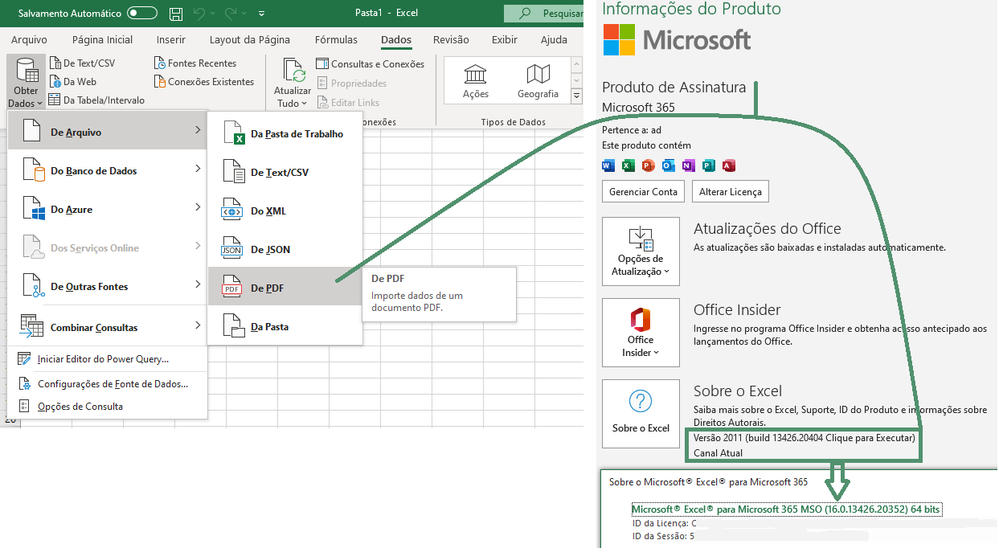
Task: Select the Ações data type
Action: (475, 81)
